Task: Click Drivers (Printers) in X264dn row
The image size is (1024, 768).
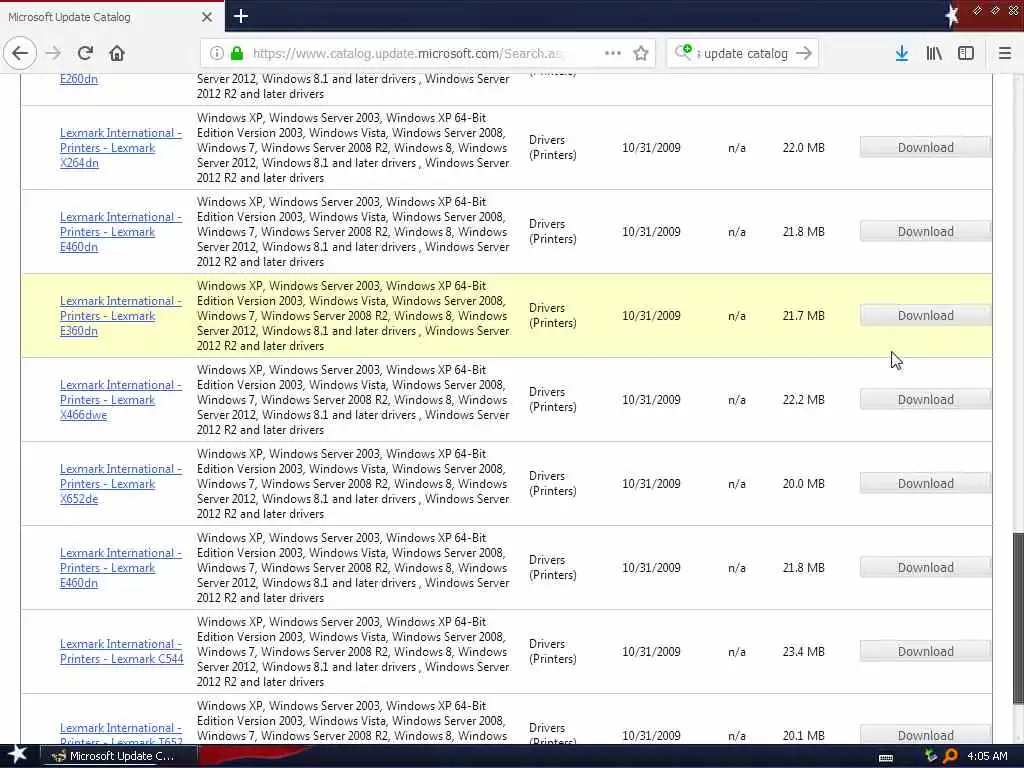Action: [552, 148]
